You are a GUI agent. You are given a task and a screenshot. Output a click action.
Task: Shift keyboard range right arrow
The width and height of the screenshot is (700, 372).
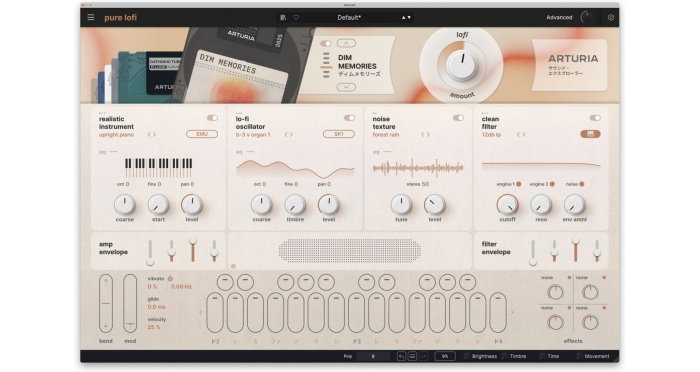(x=512, y=313)
